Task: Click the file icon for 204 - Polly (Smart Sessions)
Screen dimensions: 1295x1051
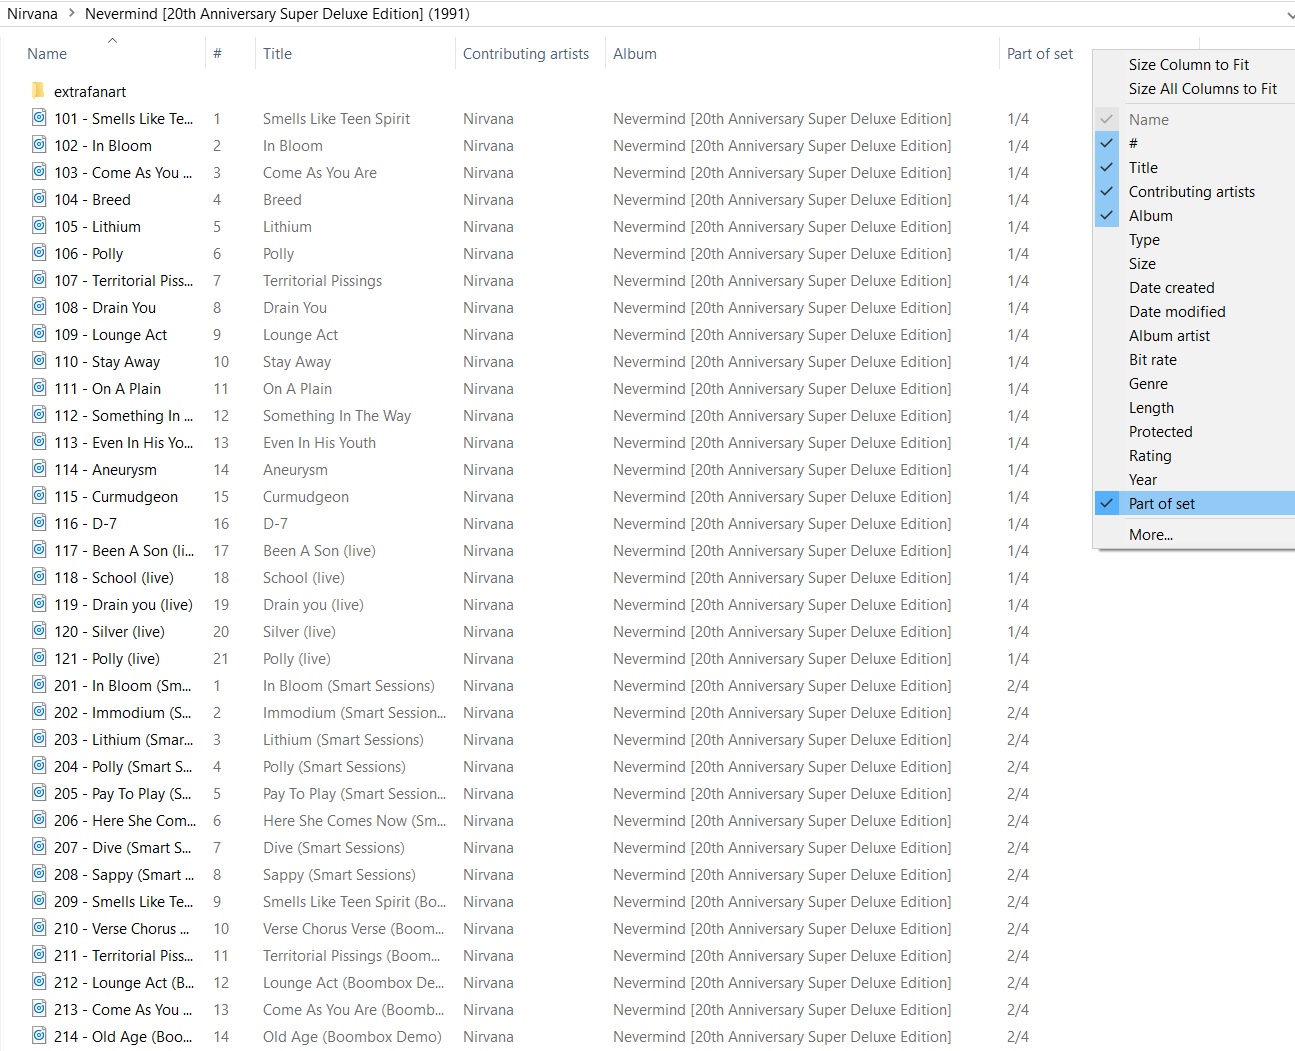Action: [39, 766]
